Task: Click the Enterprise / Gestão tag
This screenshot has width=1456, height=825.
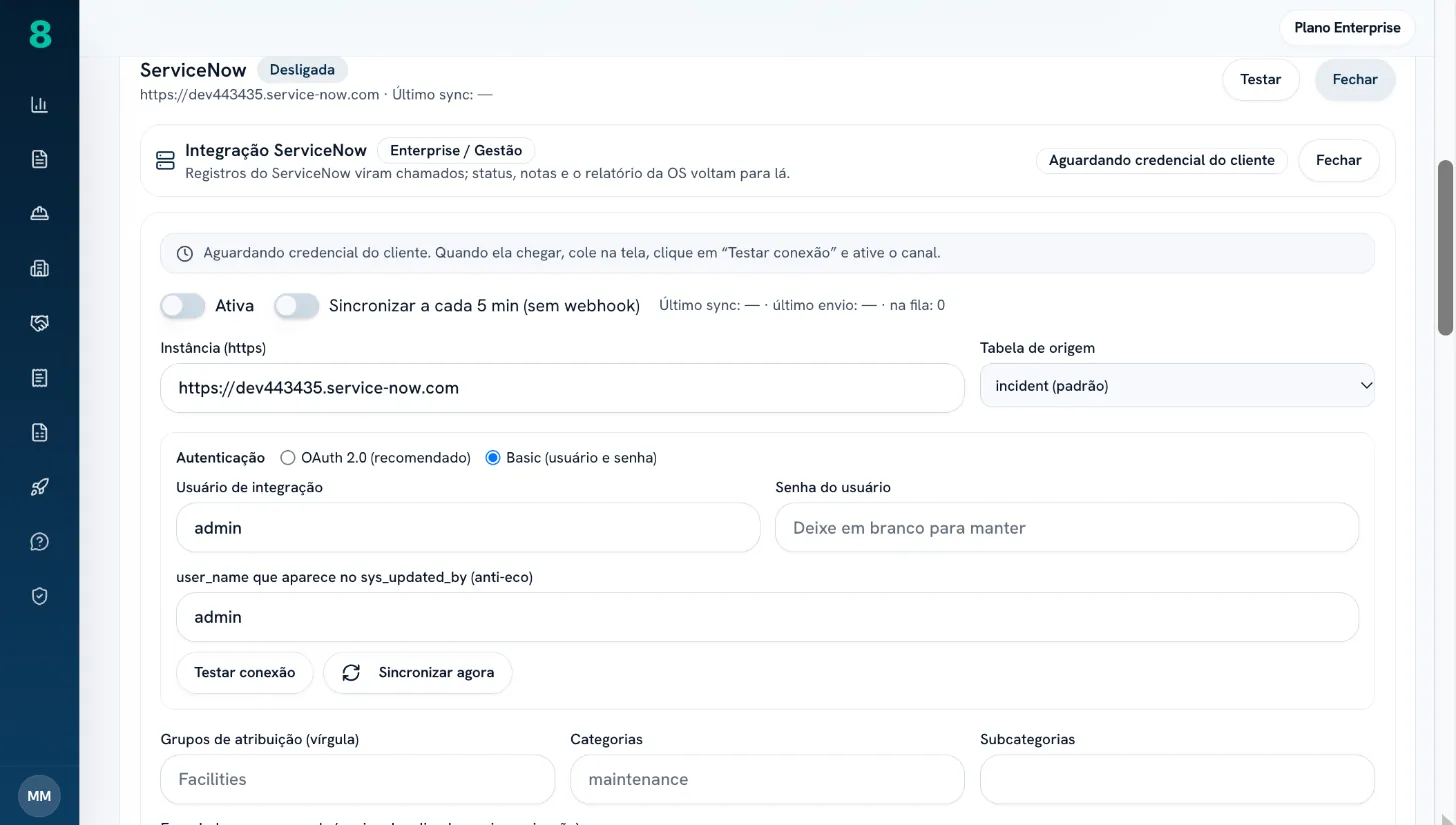Action: point(456,151)
